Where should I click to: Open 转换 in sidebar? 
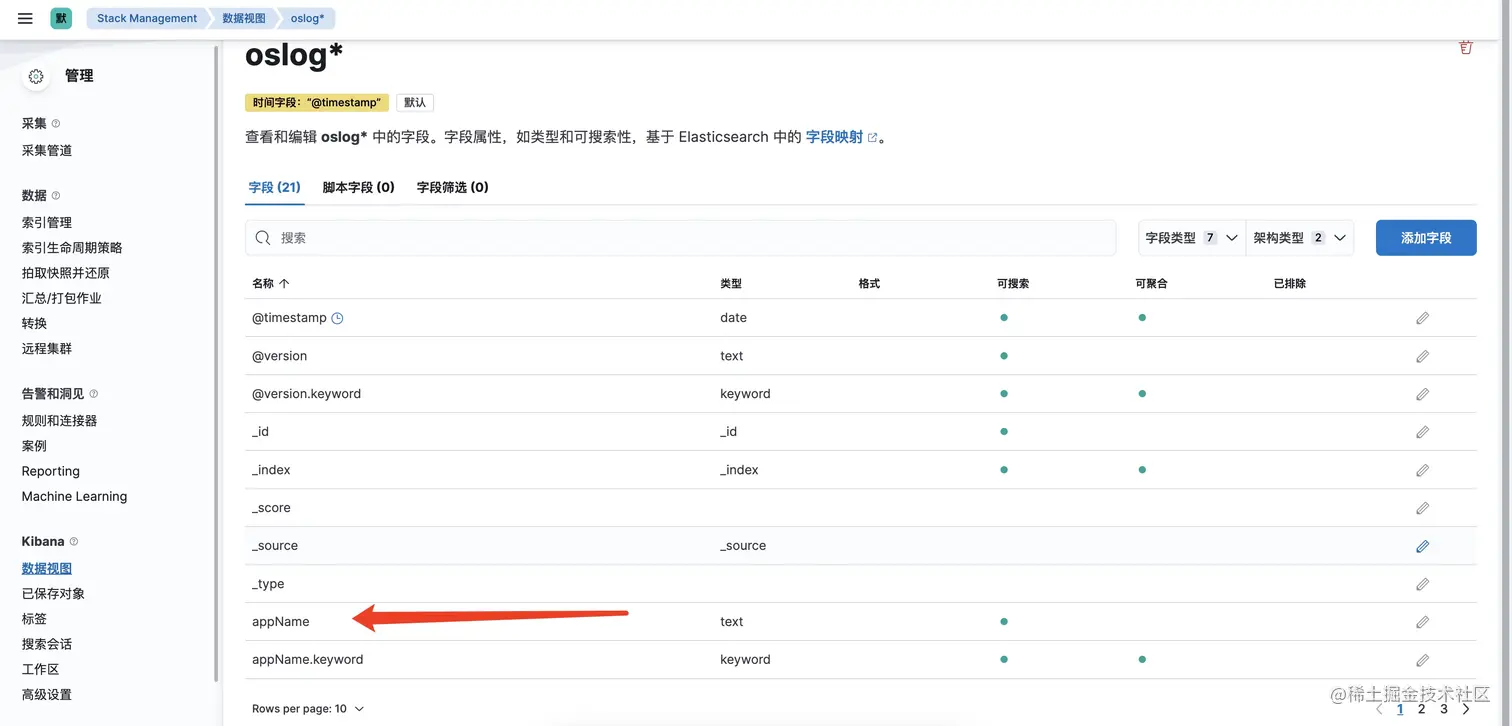(x=34, y=323)
